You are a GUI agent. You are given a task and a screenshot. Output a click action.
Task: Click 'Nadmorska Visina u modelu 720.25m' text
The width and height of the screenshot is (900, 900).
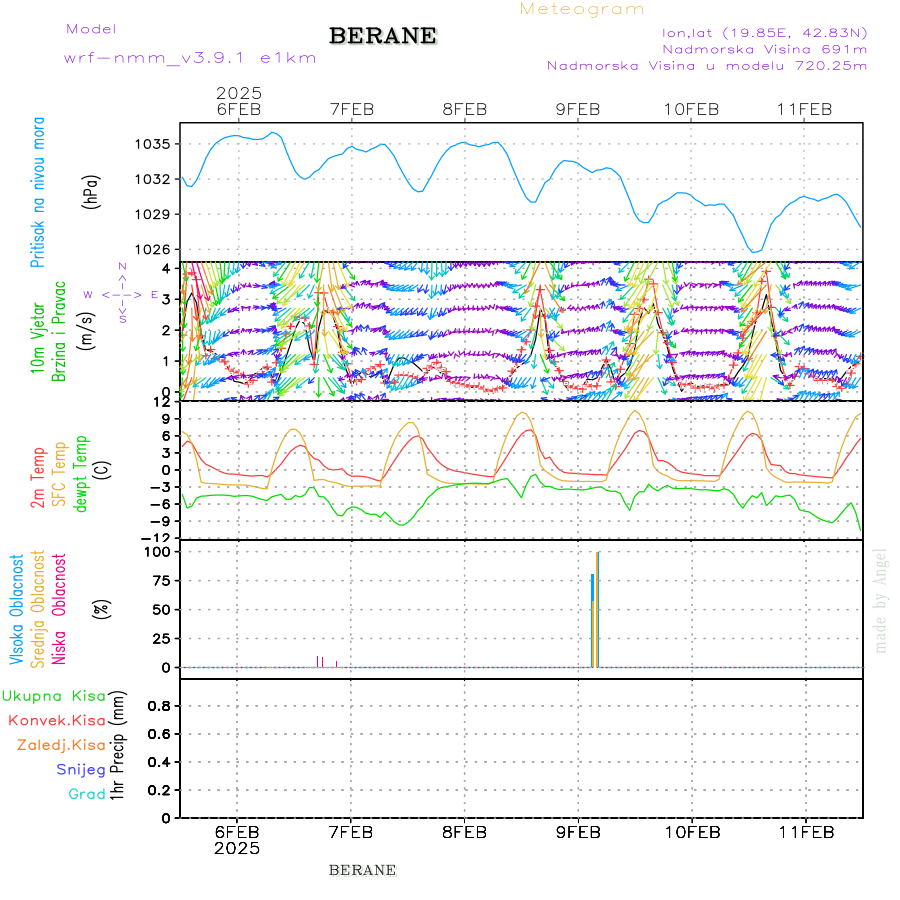tap(707, 65)
